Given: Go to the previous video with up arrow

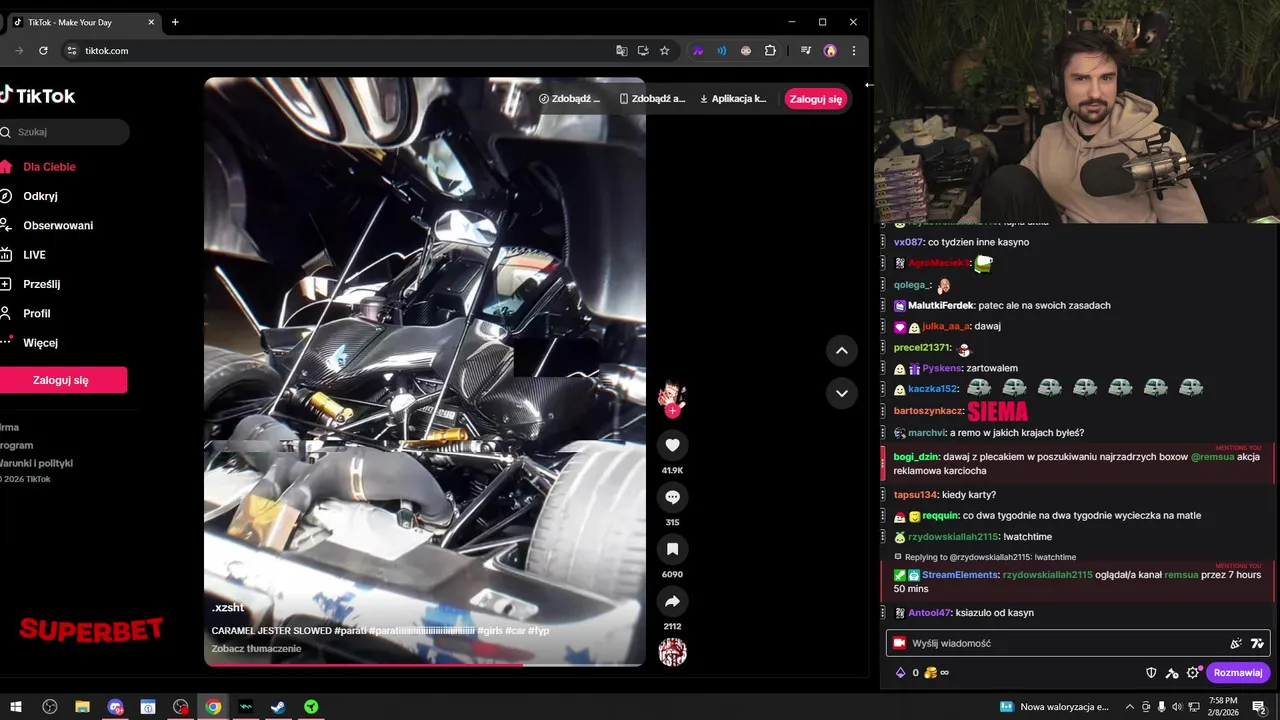Looking at the screenshot, I should (841, 350).
